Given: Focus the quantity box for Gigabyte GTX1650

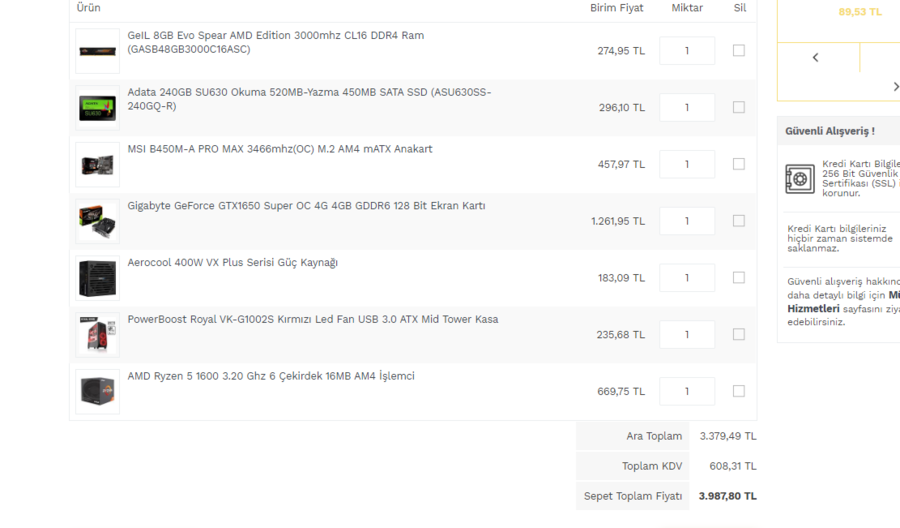Looking at the screenshot, I should point(687,221).
